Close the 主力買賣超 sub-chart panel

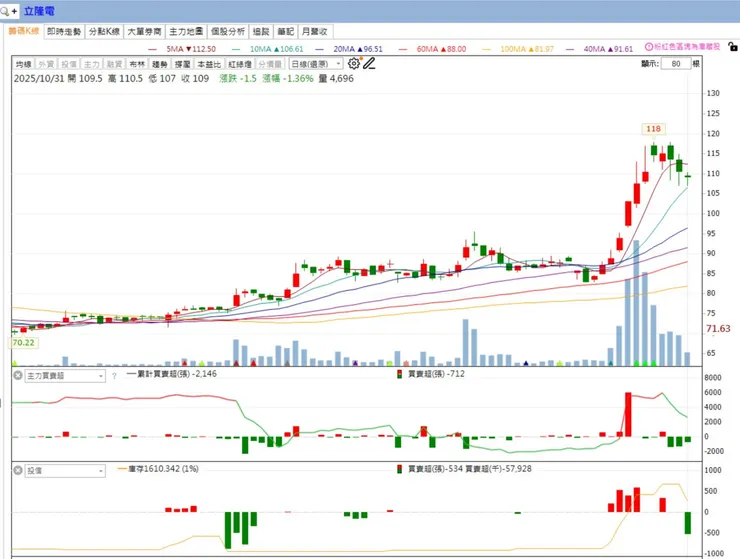pyautogui.click(x=18, y=375)
